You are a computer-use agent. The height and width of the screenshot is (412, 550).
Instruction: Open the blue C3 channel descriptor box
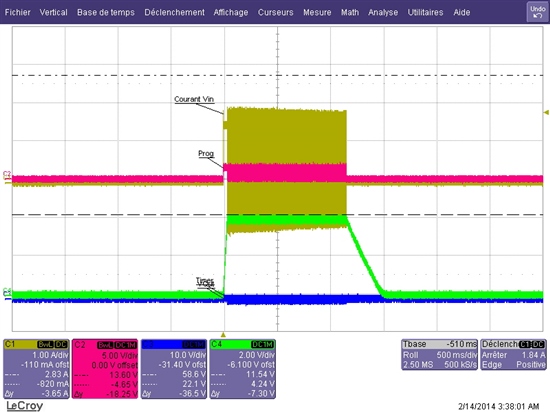click(x=174, y=369)
